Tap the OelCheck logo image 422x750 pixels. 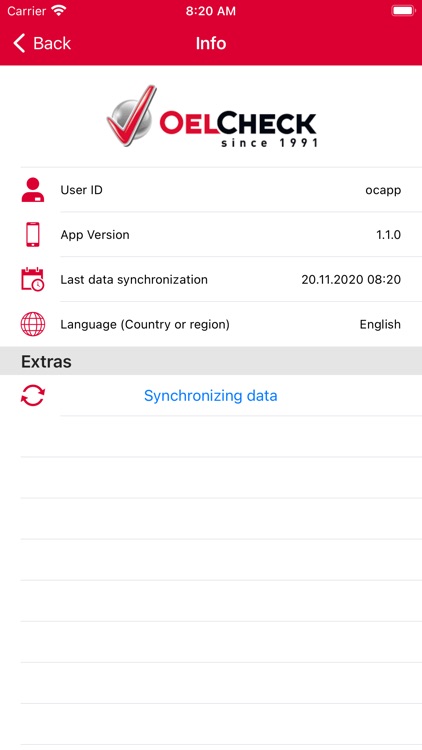coord(211,117)
